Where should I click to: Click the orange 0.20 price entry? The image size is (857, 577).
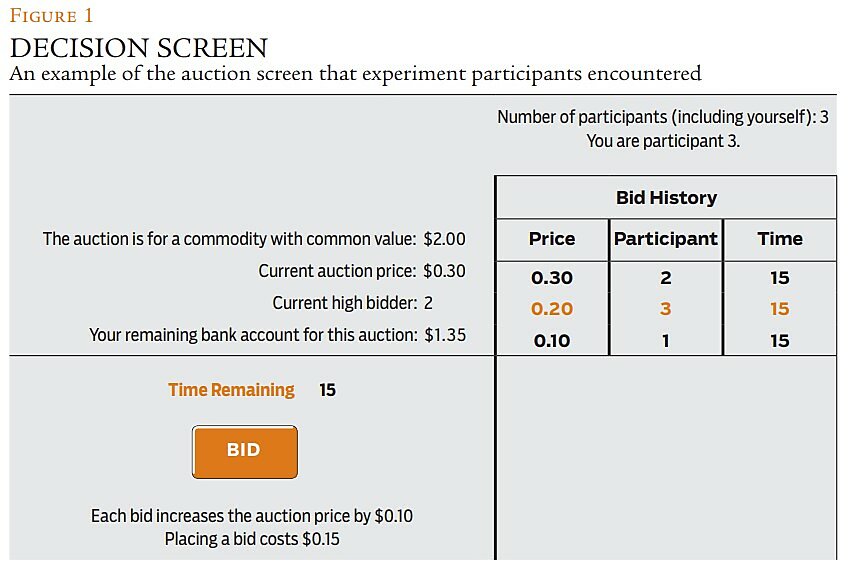(x=552, y=309)
